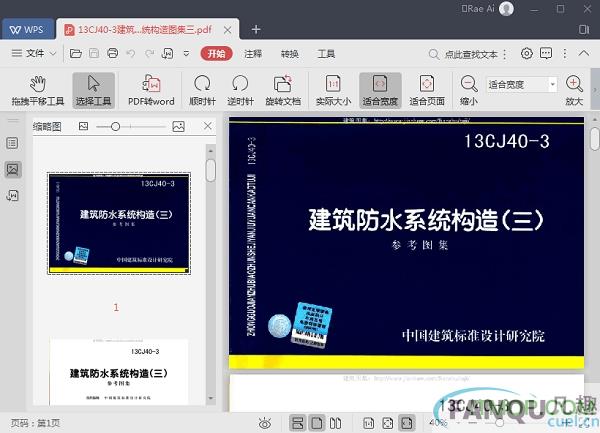Expand ribbon overflow arrow at right edge

pos(595,90)
